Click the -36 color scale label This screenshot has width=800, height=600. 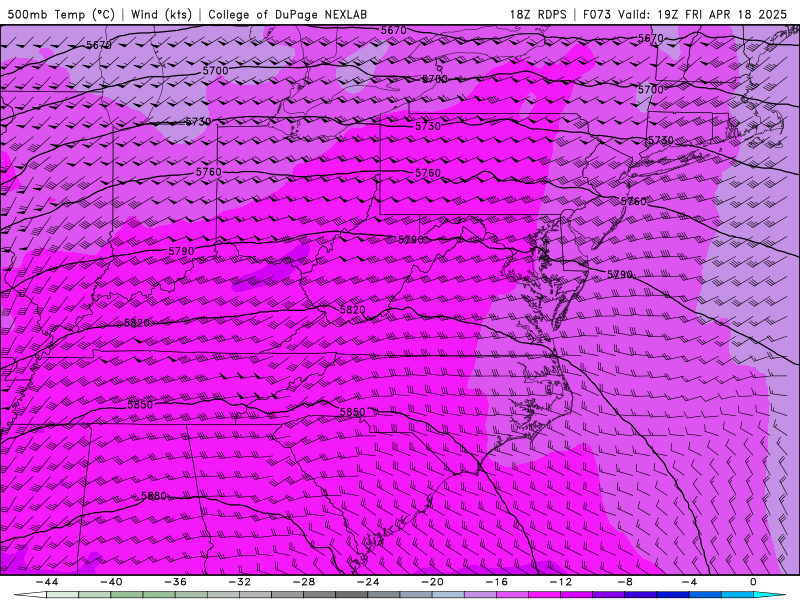[x=175, y=582]
